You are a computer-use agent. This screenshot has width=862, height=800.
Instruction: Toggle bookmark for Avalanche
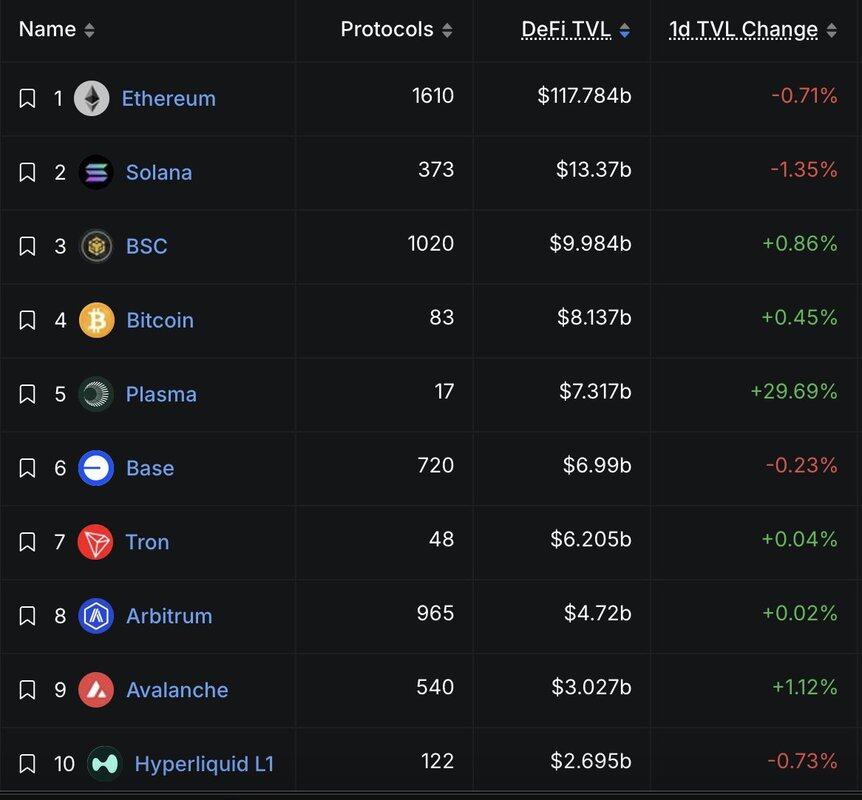point(27,689)
